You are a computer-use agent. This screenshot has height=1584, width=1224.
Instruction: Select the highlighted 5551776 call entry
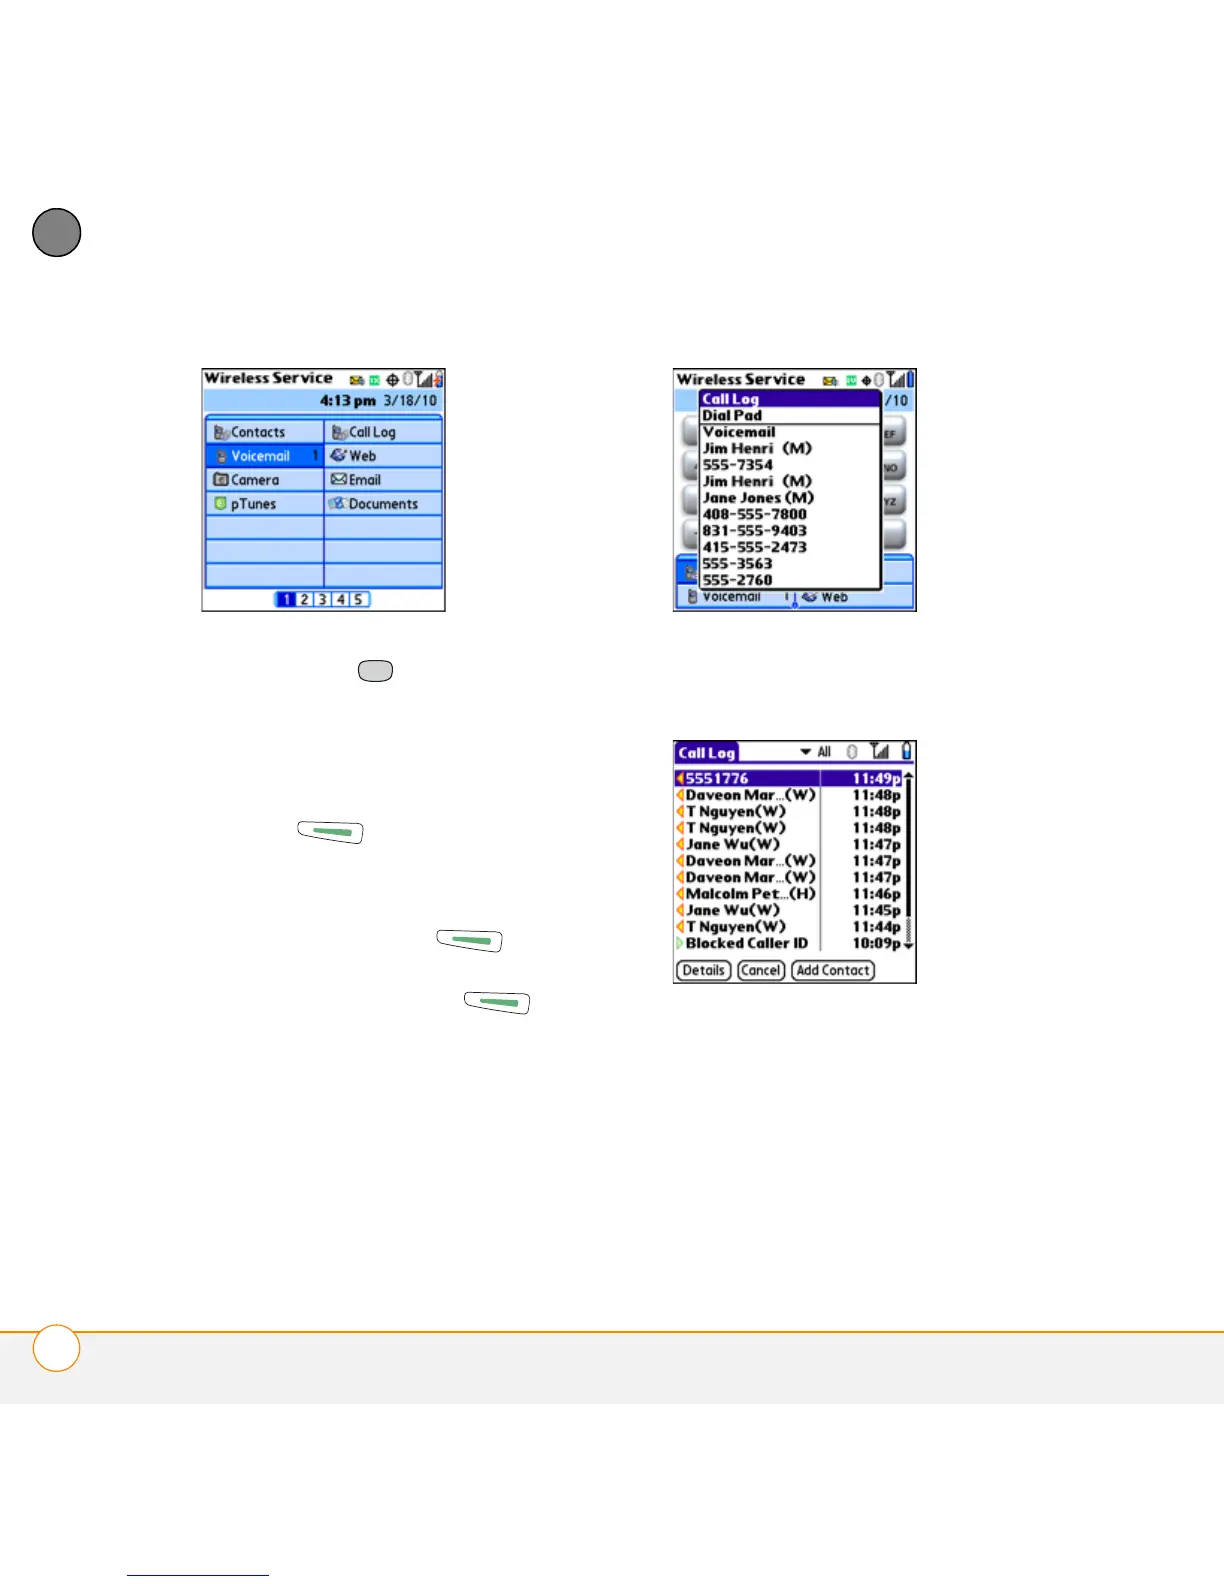(788, 778)
